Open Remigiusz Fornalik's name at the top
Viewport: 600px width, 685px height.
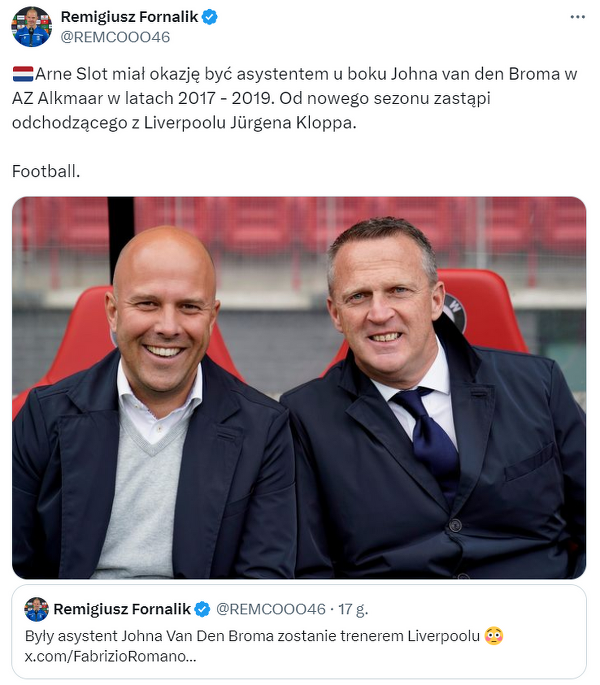130,17
